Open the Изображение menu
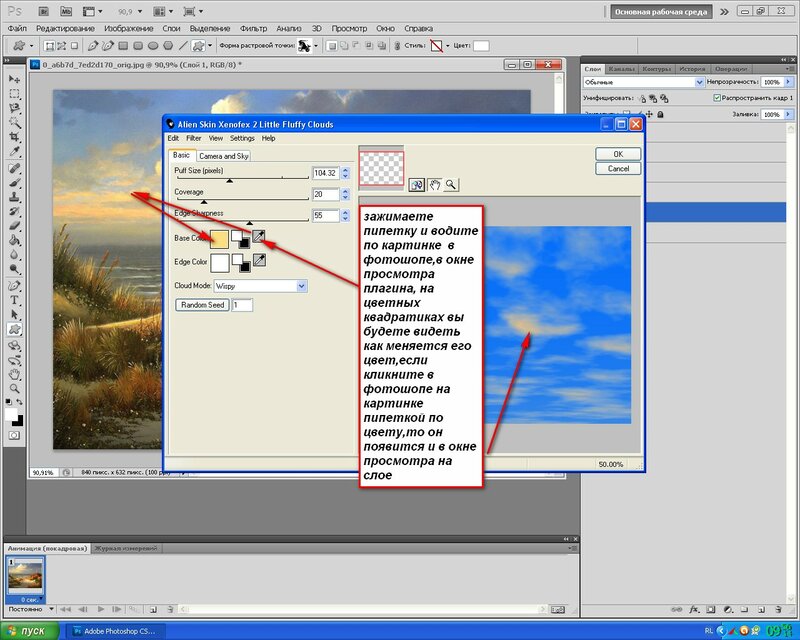The height and width of the screenshot is (640, 800). [x=129, y=29]
